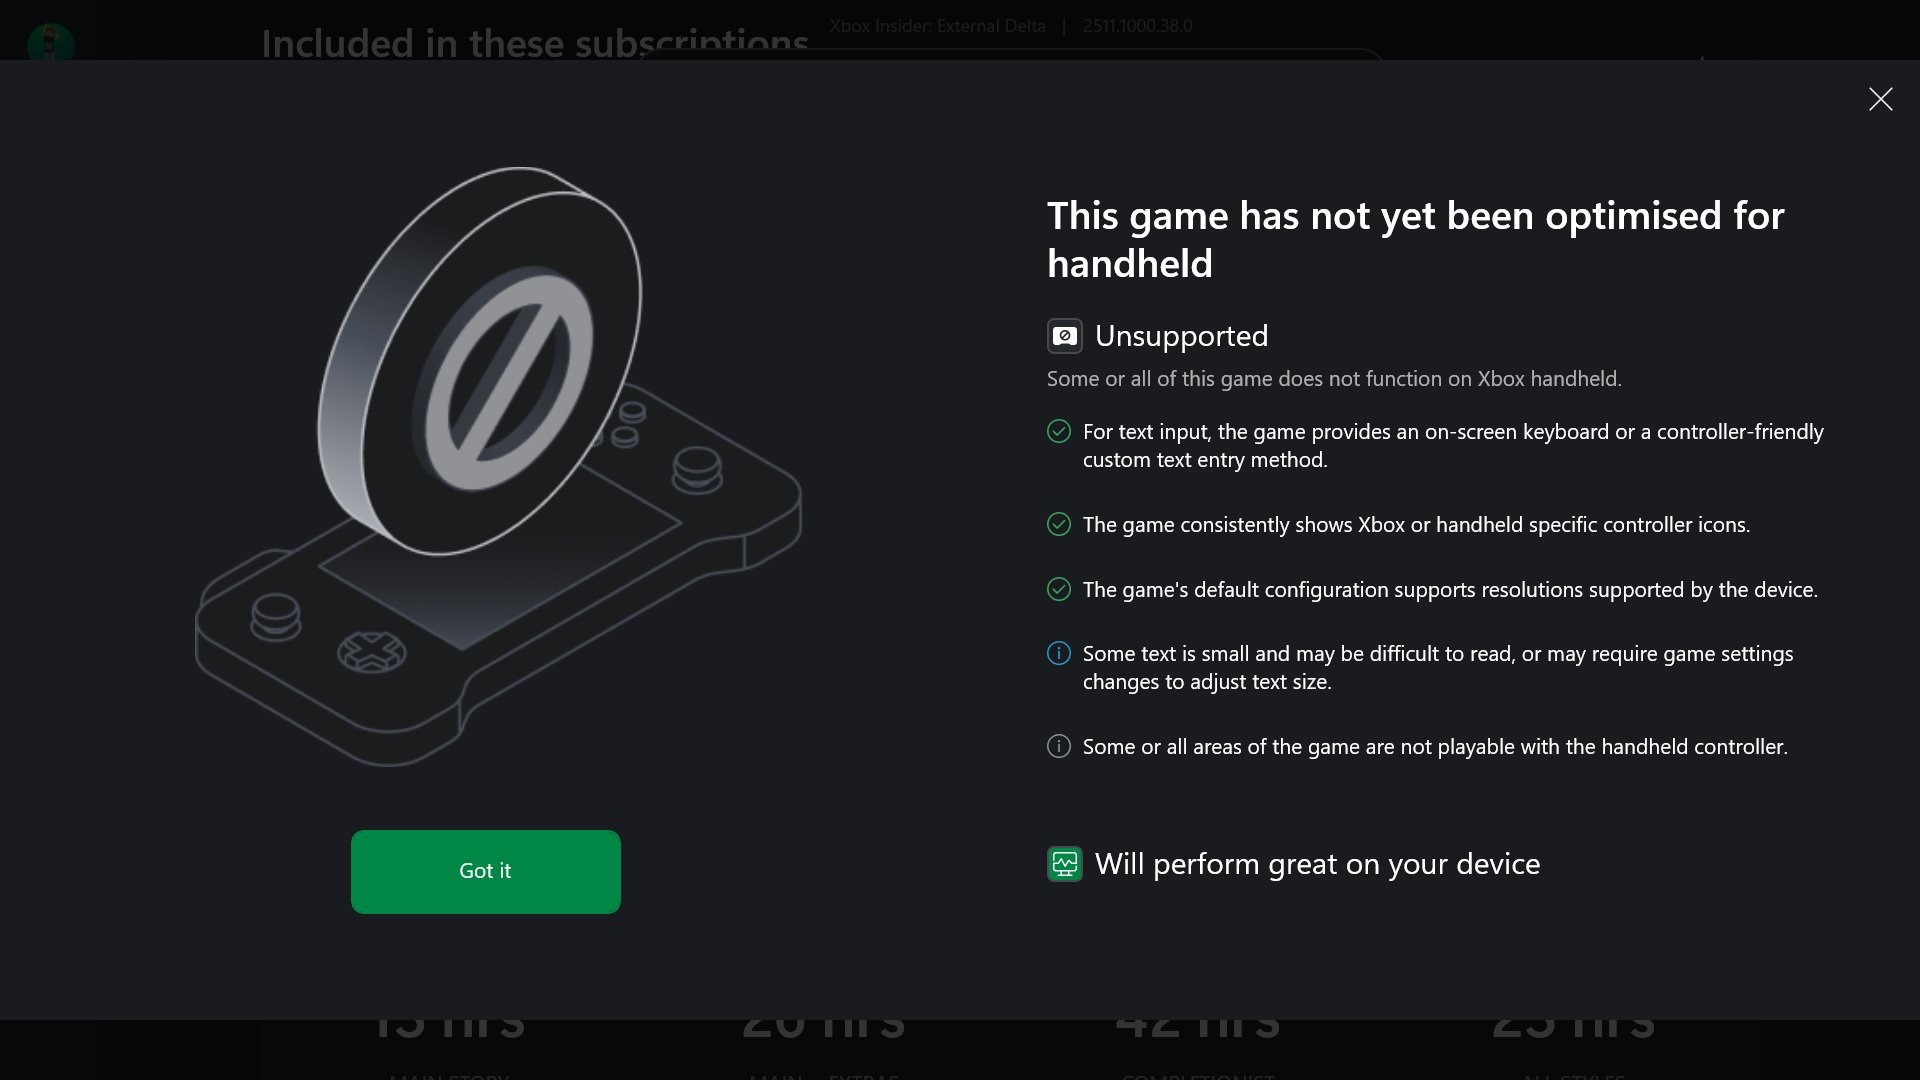This screenshot has width=1920, height=1080.
Task: Click the blue info icon about small text
Action: coord(1059,653)
